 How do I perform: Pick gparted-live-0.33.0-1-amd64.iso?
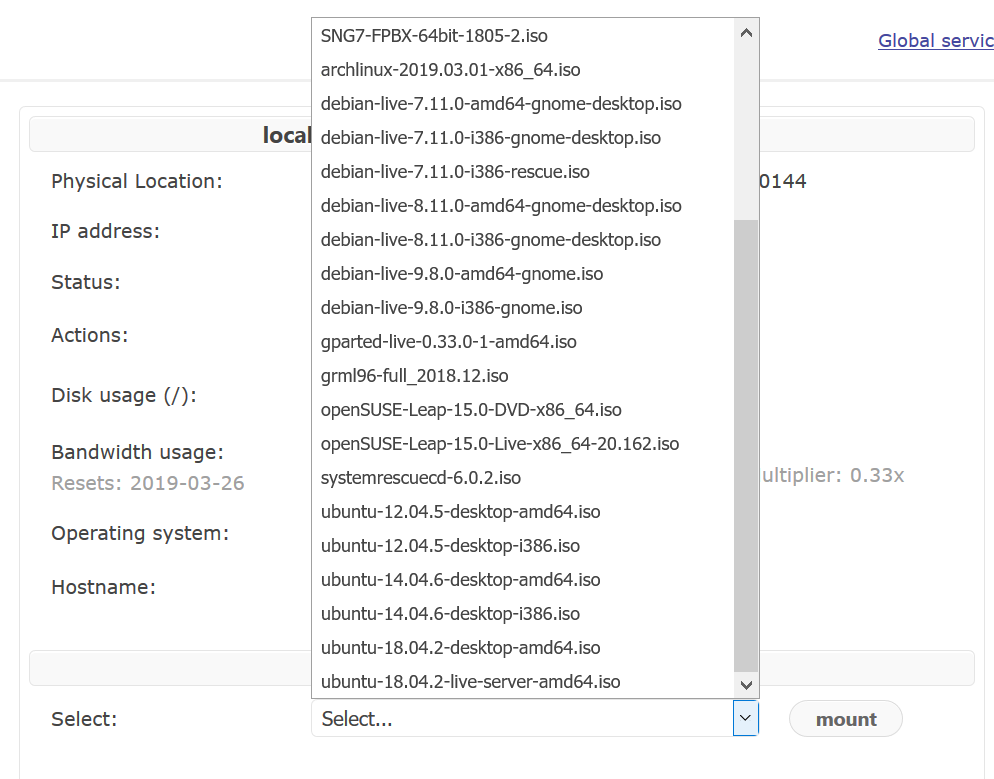point(523,342)
